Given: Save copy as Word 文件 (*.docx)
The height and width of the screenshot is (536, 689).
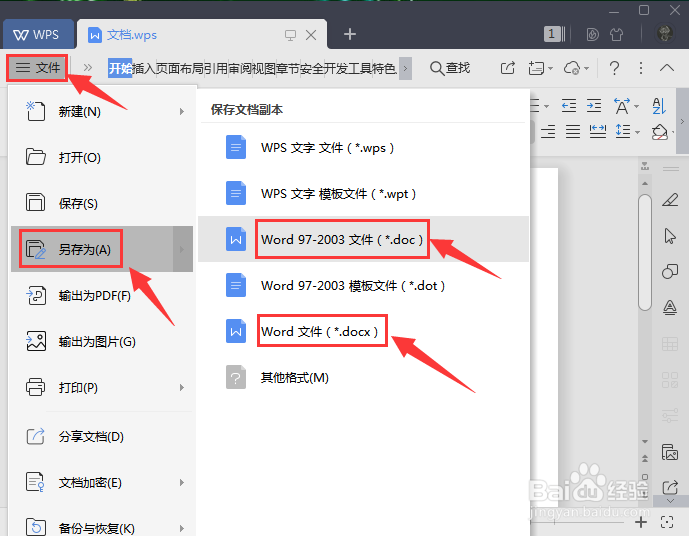Looking at the screenshot, I should 363,331.
